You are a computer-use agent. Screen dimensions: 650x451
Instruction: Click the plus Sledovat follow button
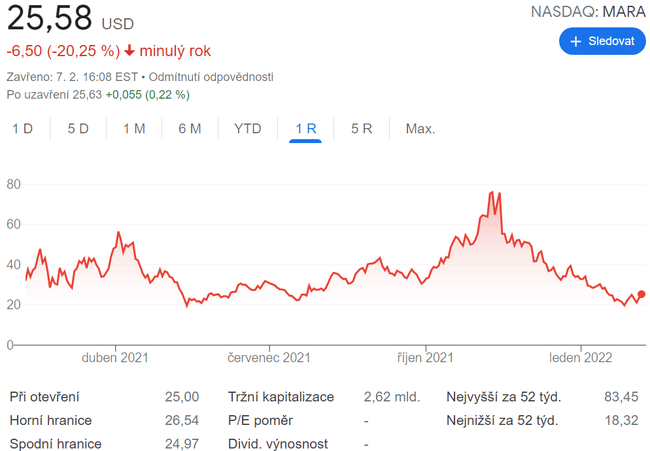click(x=602, y=41)
